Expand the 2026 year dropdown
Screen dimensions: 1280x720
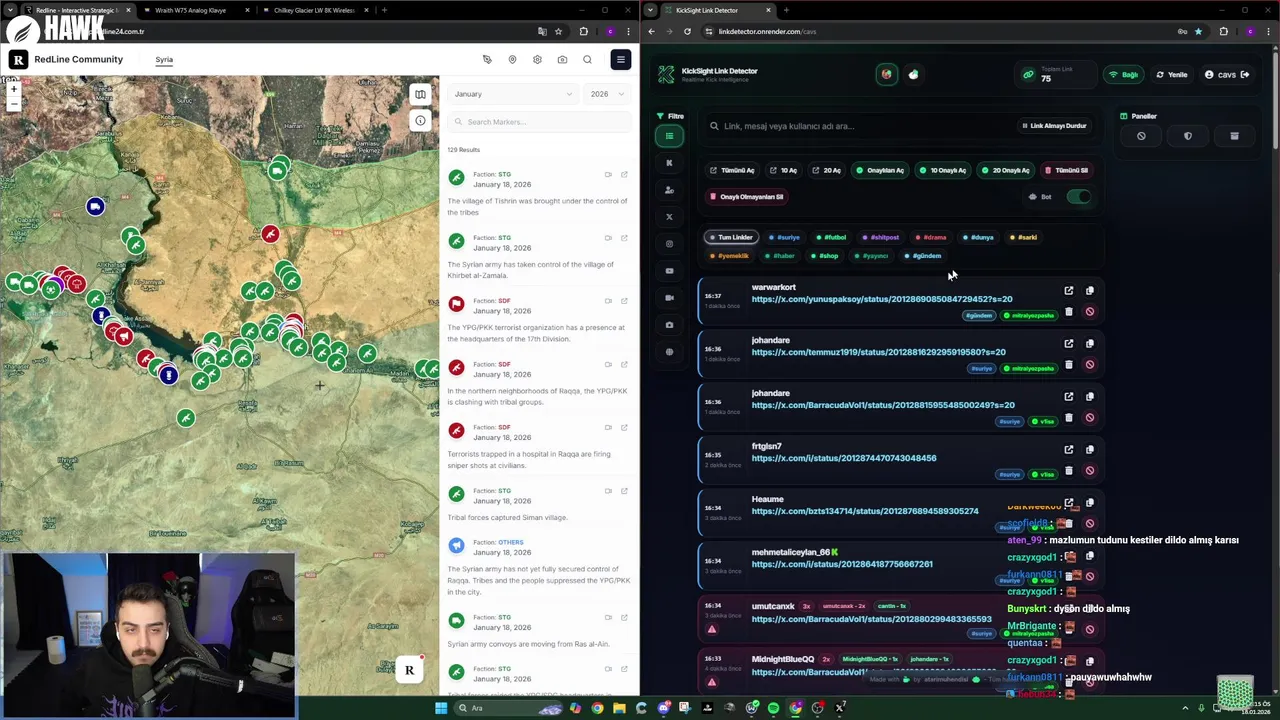(x=607, y=94)
